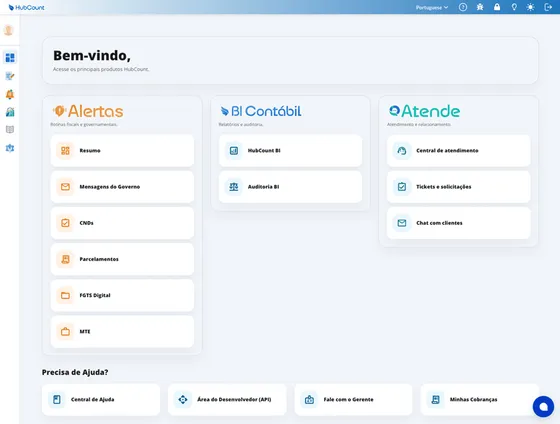Click the Fale com o Gerente icon
Image resolution: width=560 pixels, height=424 pixels.
point(309,400)
